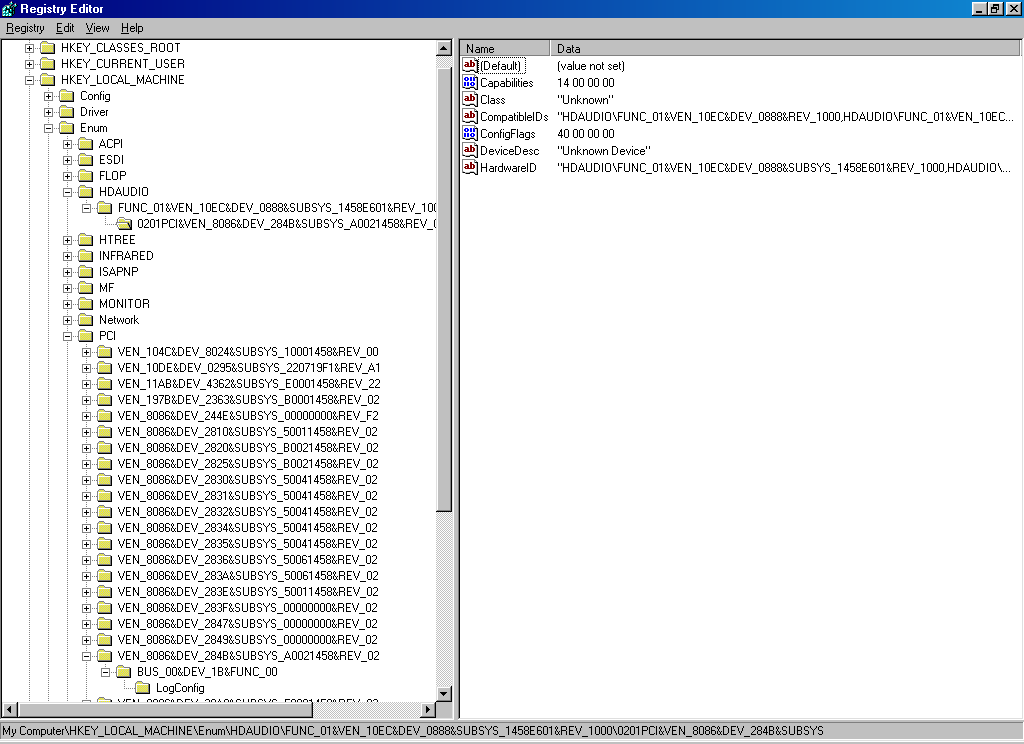Click the FLOP folder icon
The image size is (1024, 744).
point(86,176)
